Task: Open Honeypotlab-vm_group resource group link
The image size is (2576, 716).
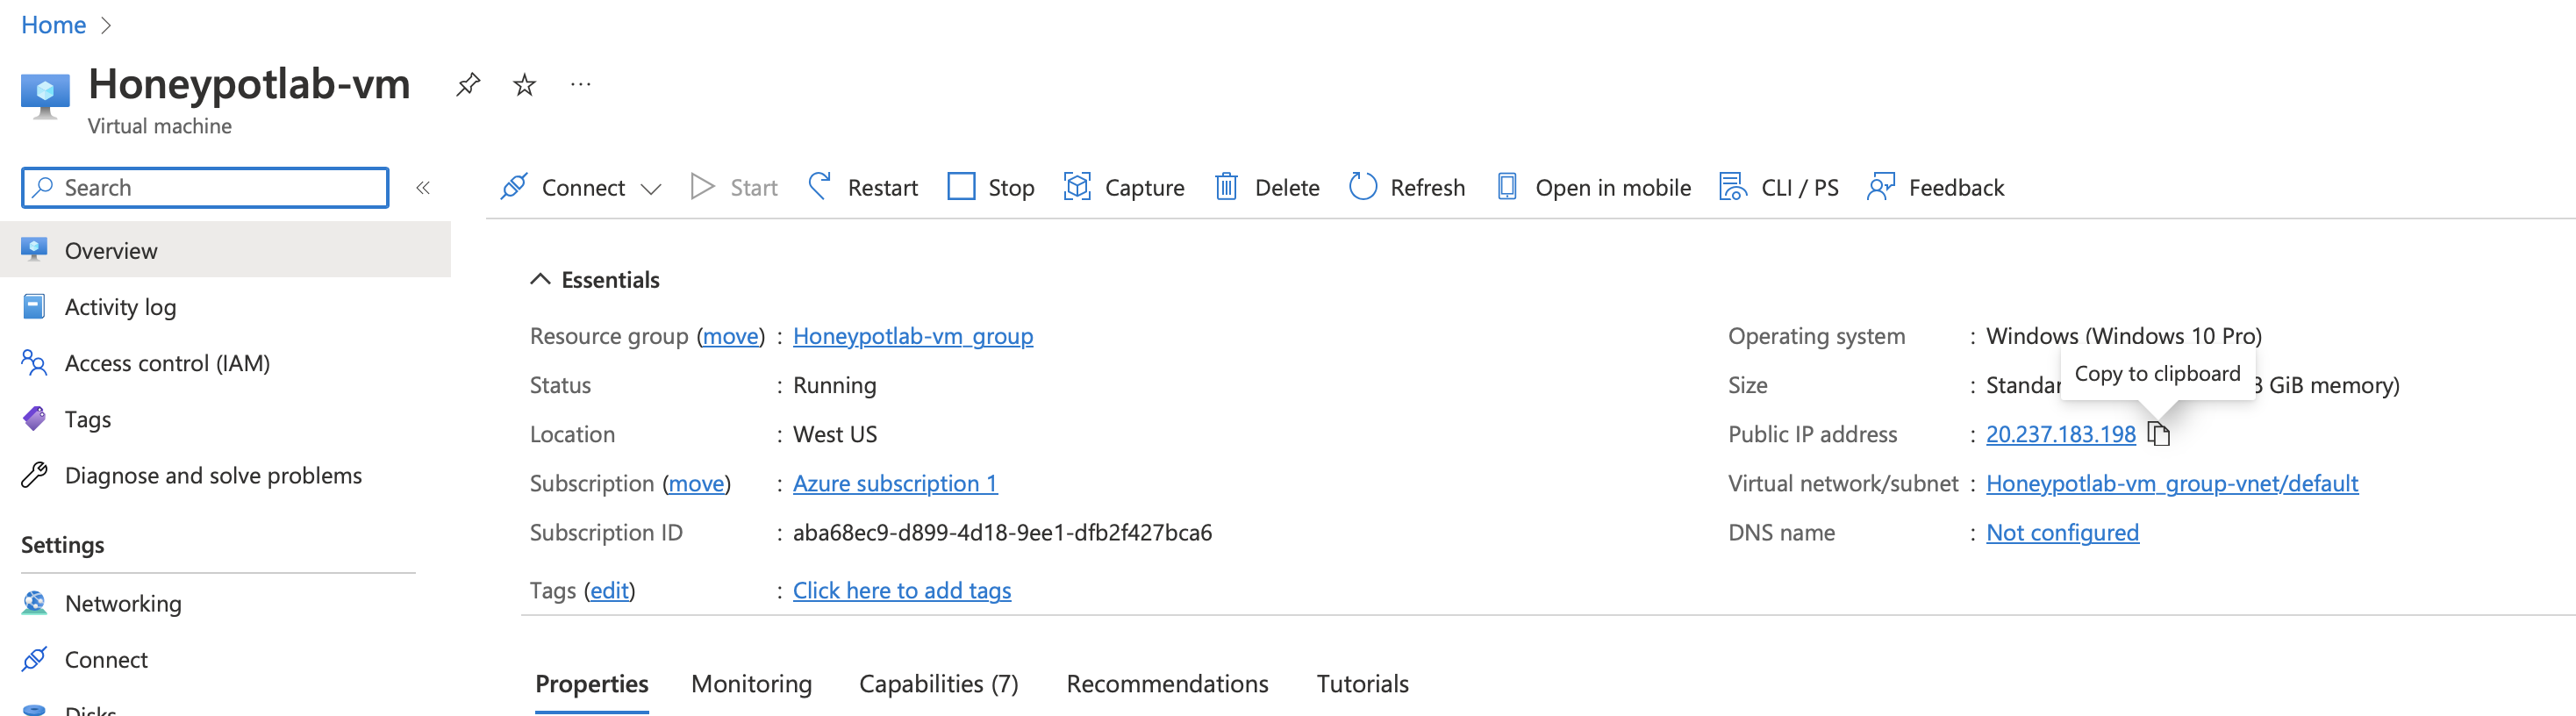Action: 912,336
